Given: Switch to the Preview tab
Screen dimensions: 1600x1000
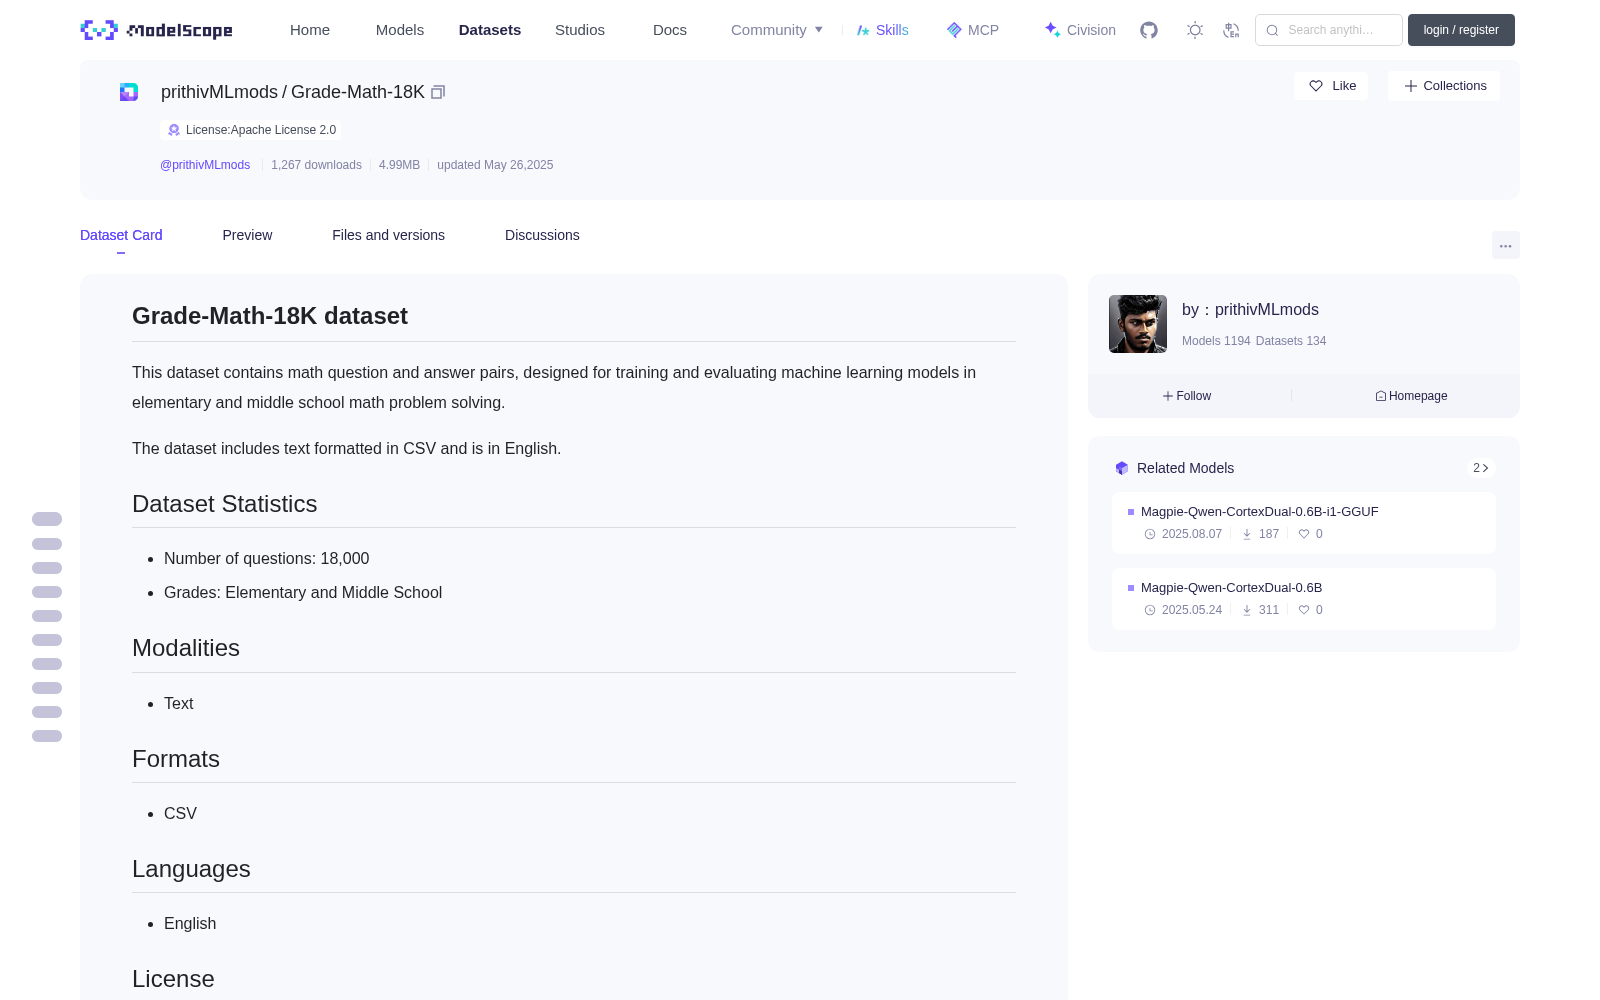Looking at the screenshot, I should (x=247, y=235).
